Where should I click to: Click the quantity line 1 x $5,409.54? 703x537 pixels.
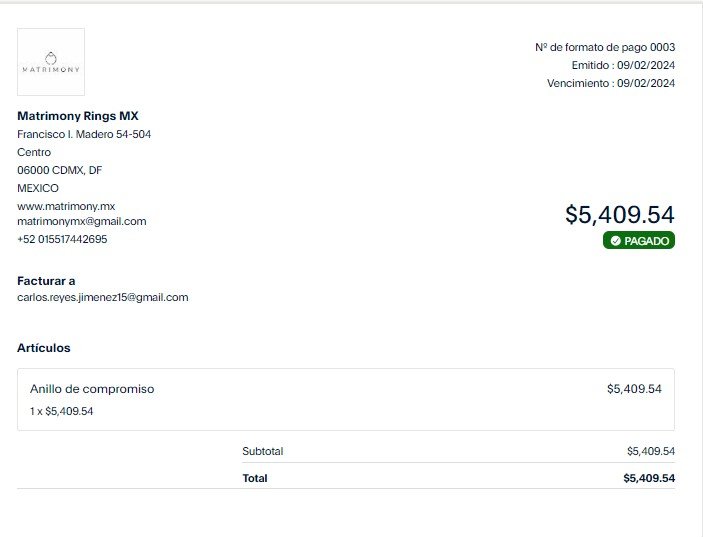[x=61, y=411]
